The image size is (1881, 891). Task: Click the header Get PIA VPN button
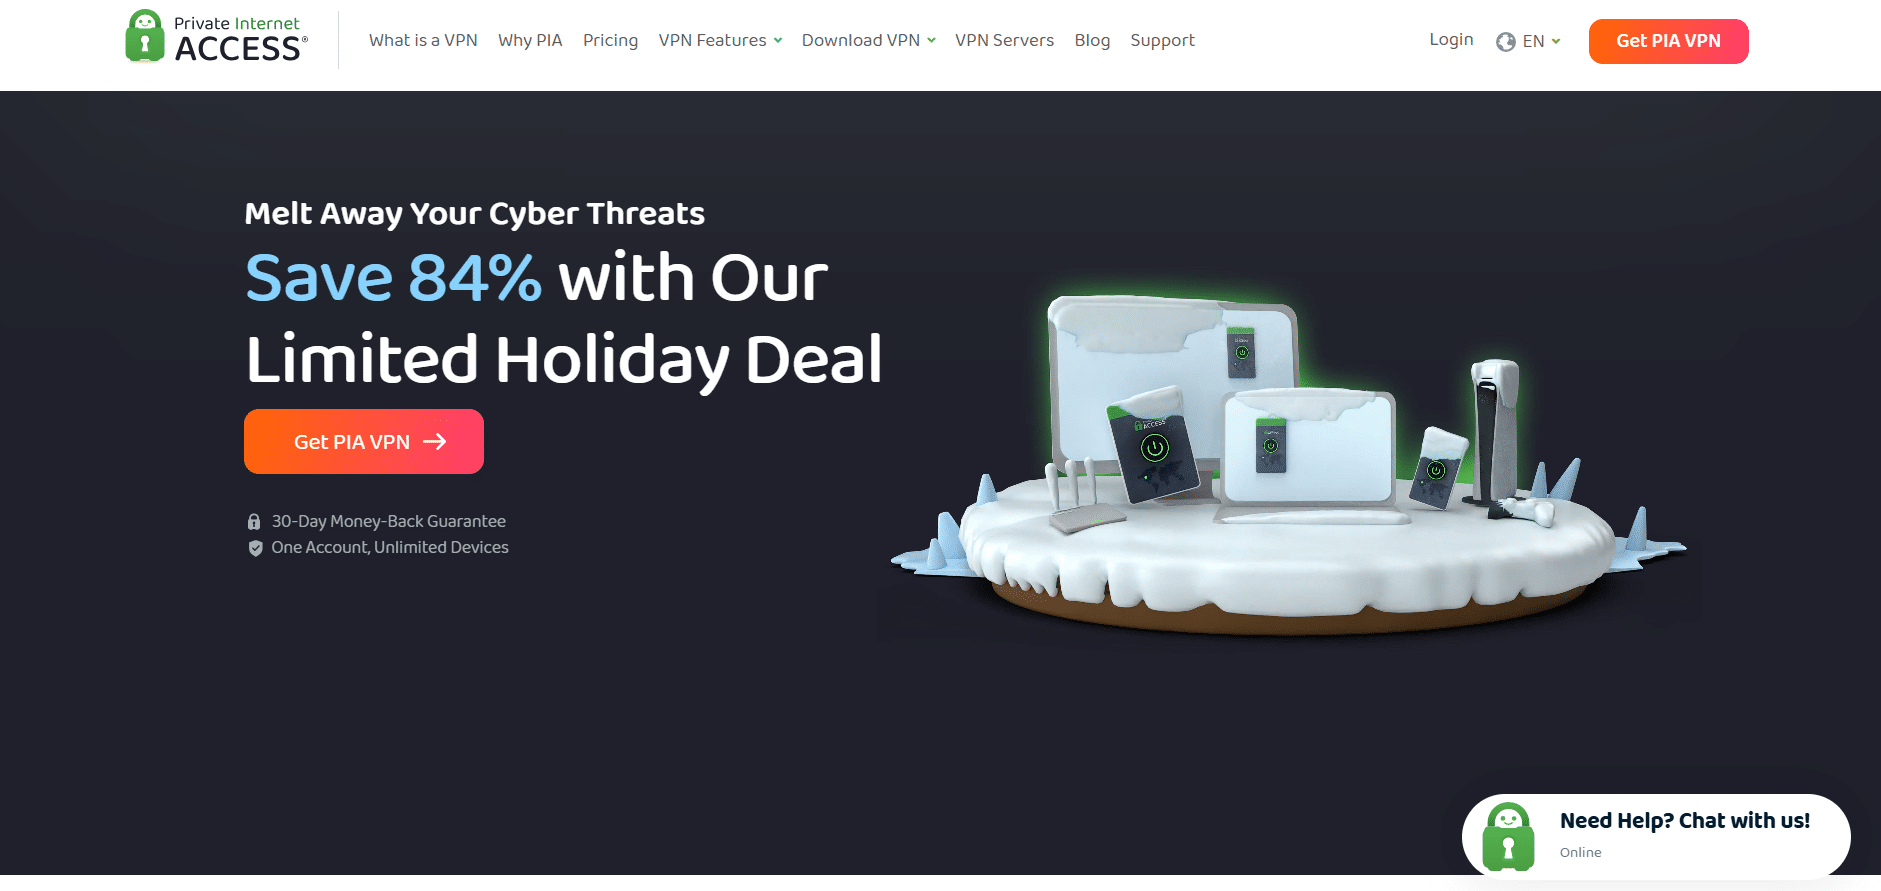(x=1668, y=41)
